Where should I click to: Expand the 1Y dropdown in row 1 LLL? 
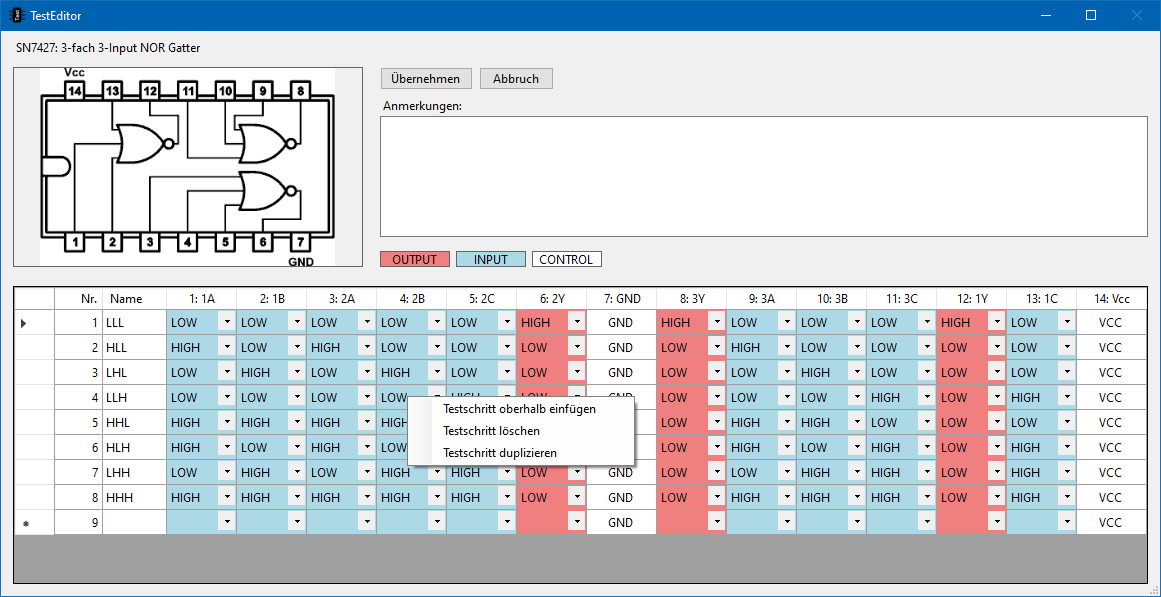[997, 323]
